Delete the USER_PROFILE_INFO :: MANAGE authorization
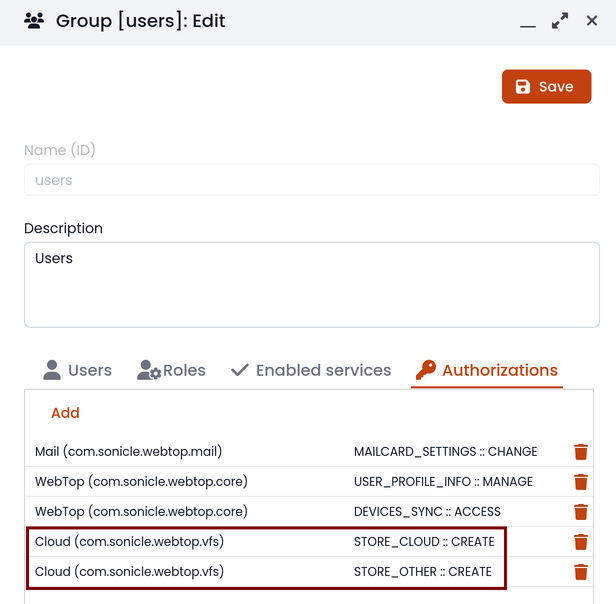The height and width of the screenshot is (604, 616). [x=581, y=481]
